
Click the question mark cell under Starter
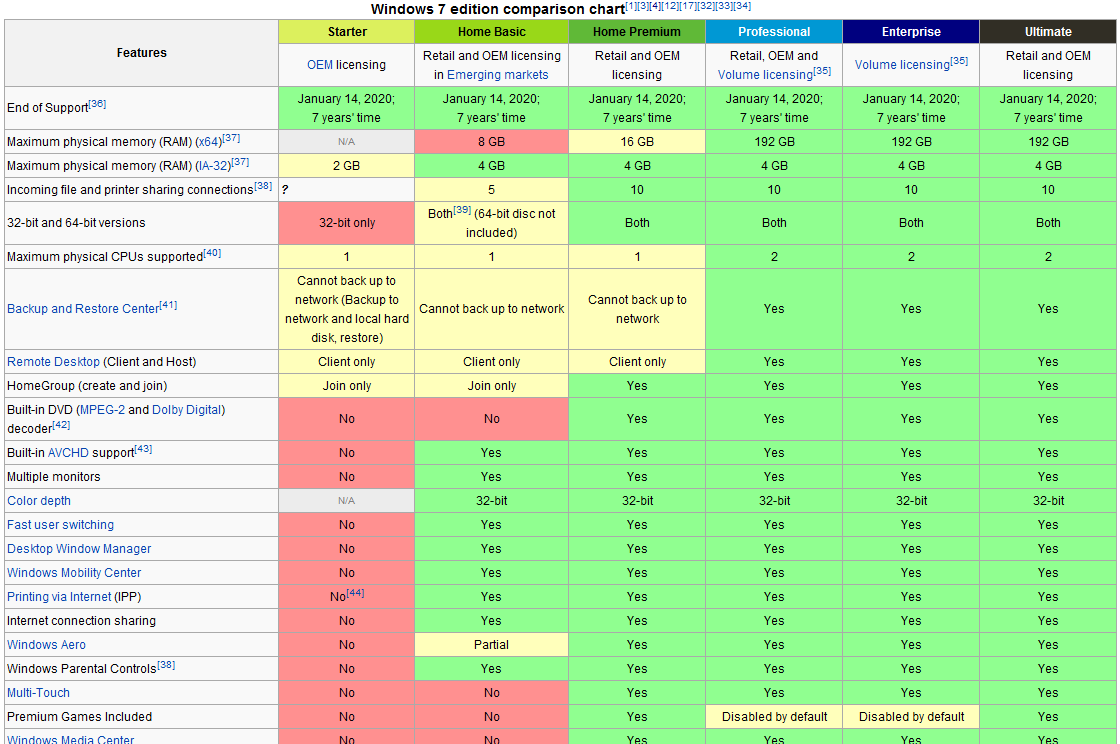pyautogui.click(x=346, y=190)
